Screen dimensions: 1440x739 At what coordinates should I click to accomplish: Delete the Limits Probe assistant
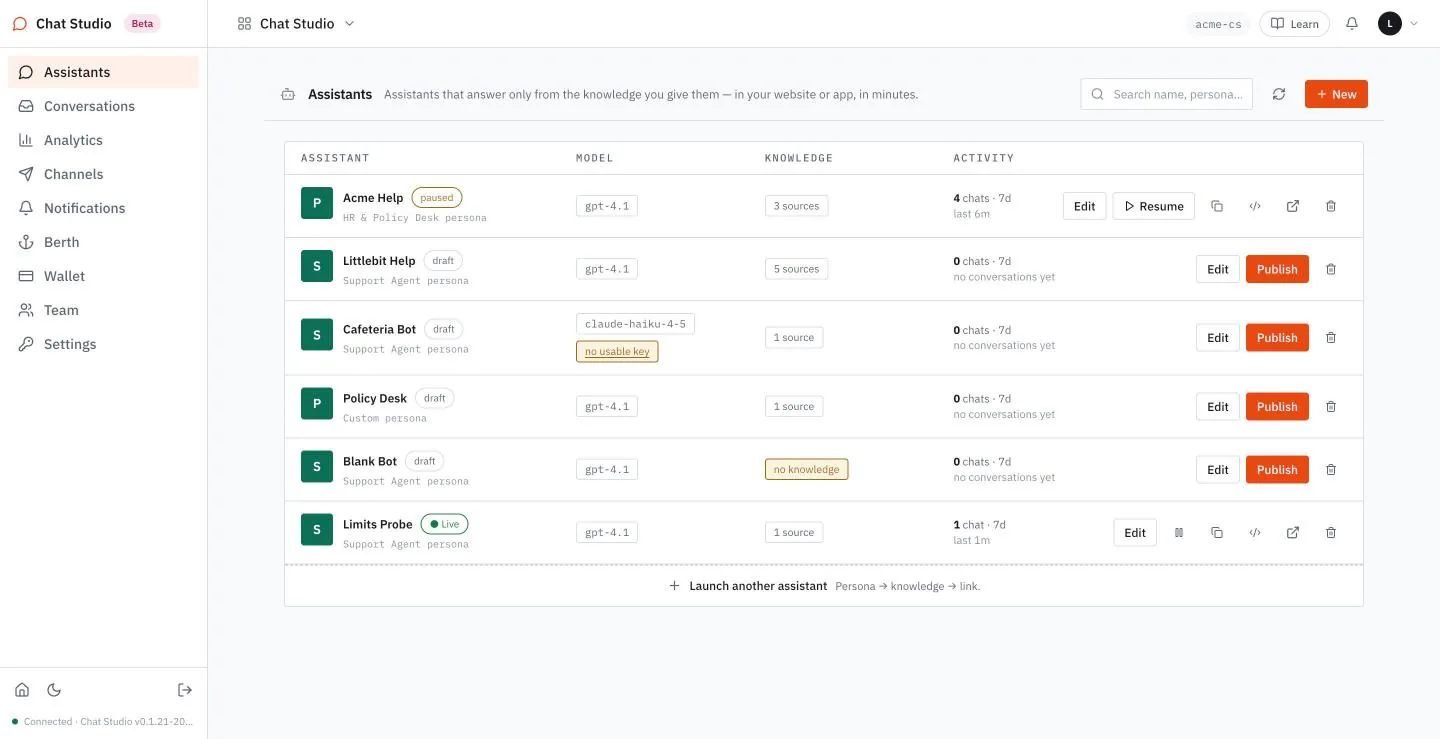[x=1331, y=533]
